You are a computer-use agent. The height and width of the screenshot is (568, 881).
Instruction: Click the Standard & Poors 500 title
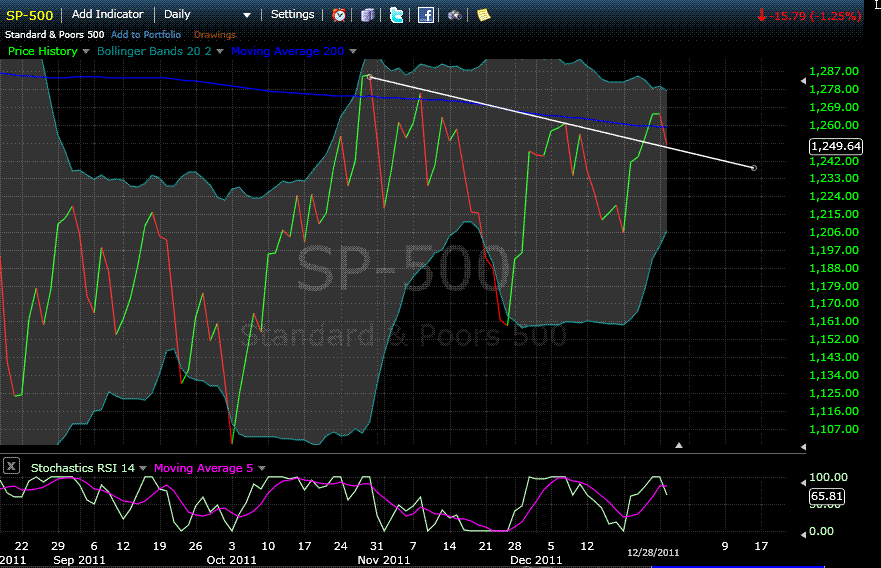click(55, 34)
